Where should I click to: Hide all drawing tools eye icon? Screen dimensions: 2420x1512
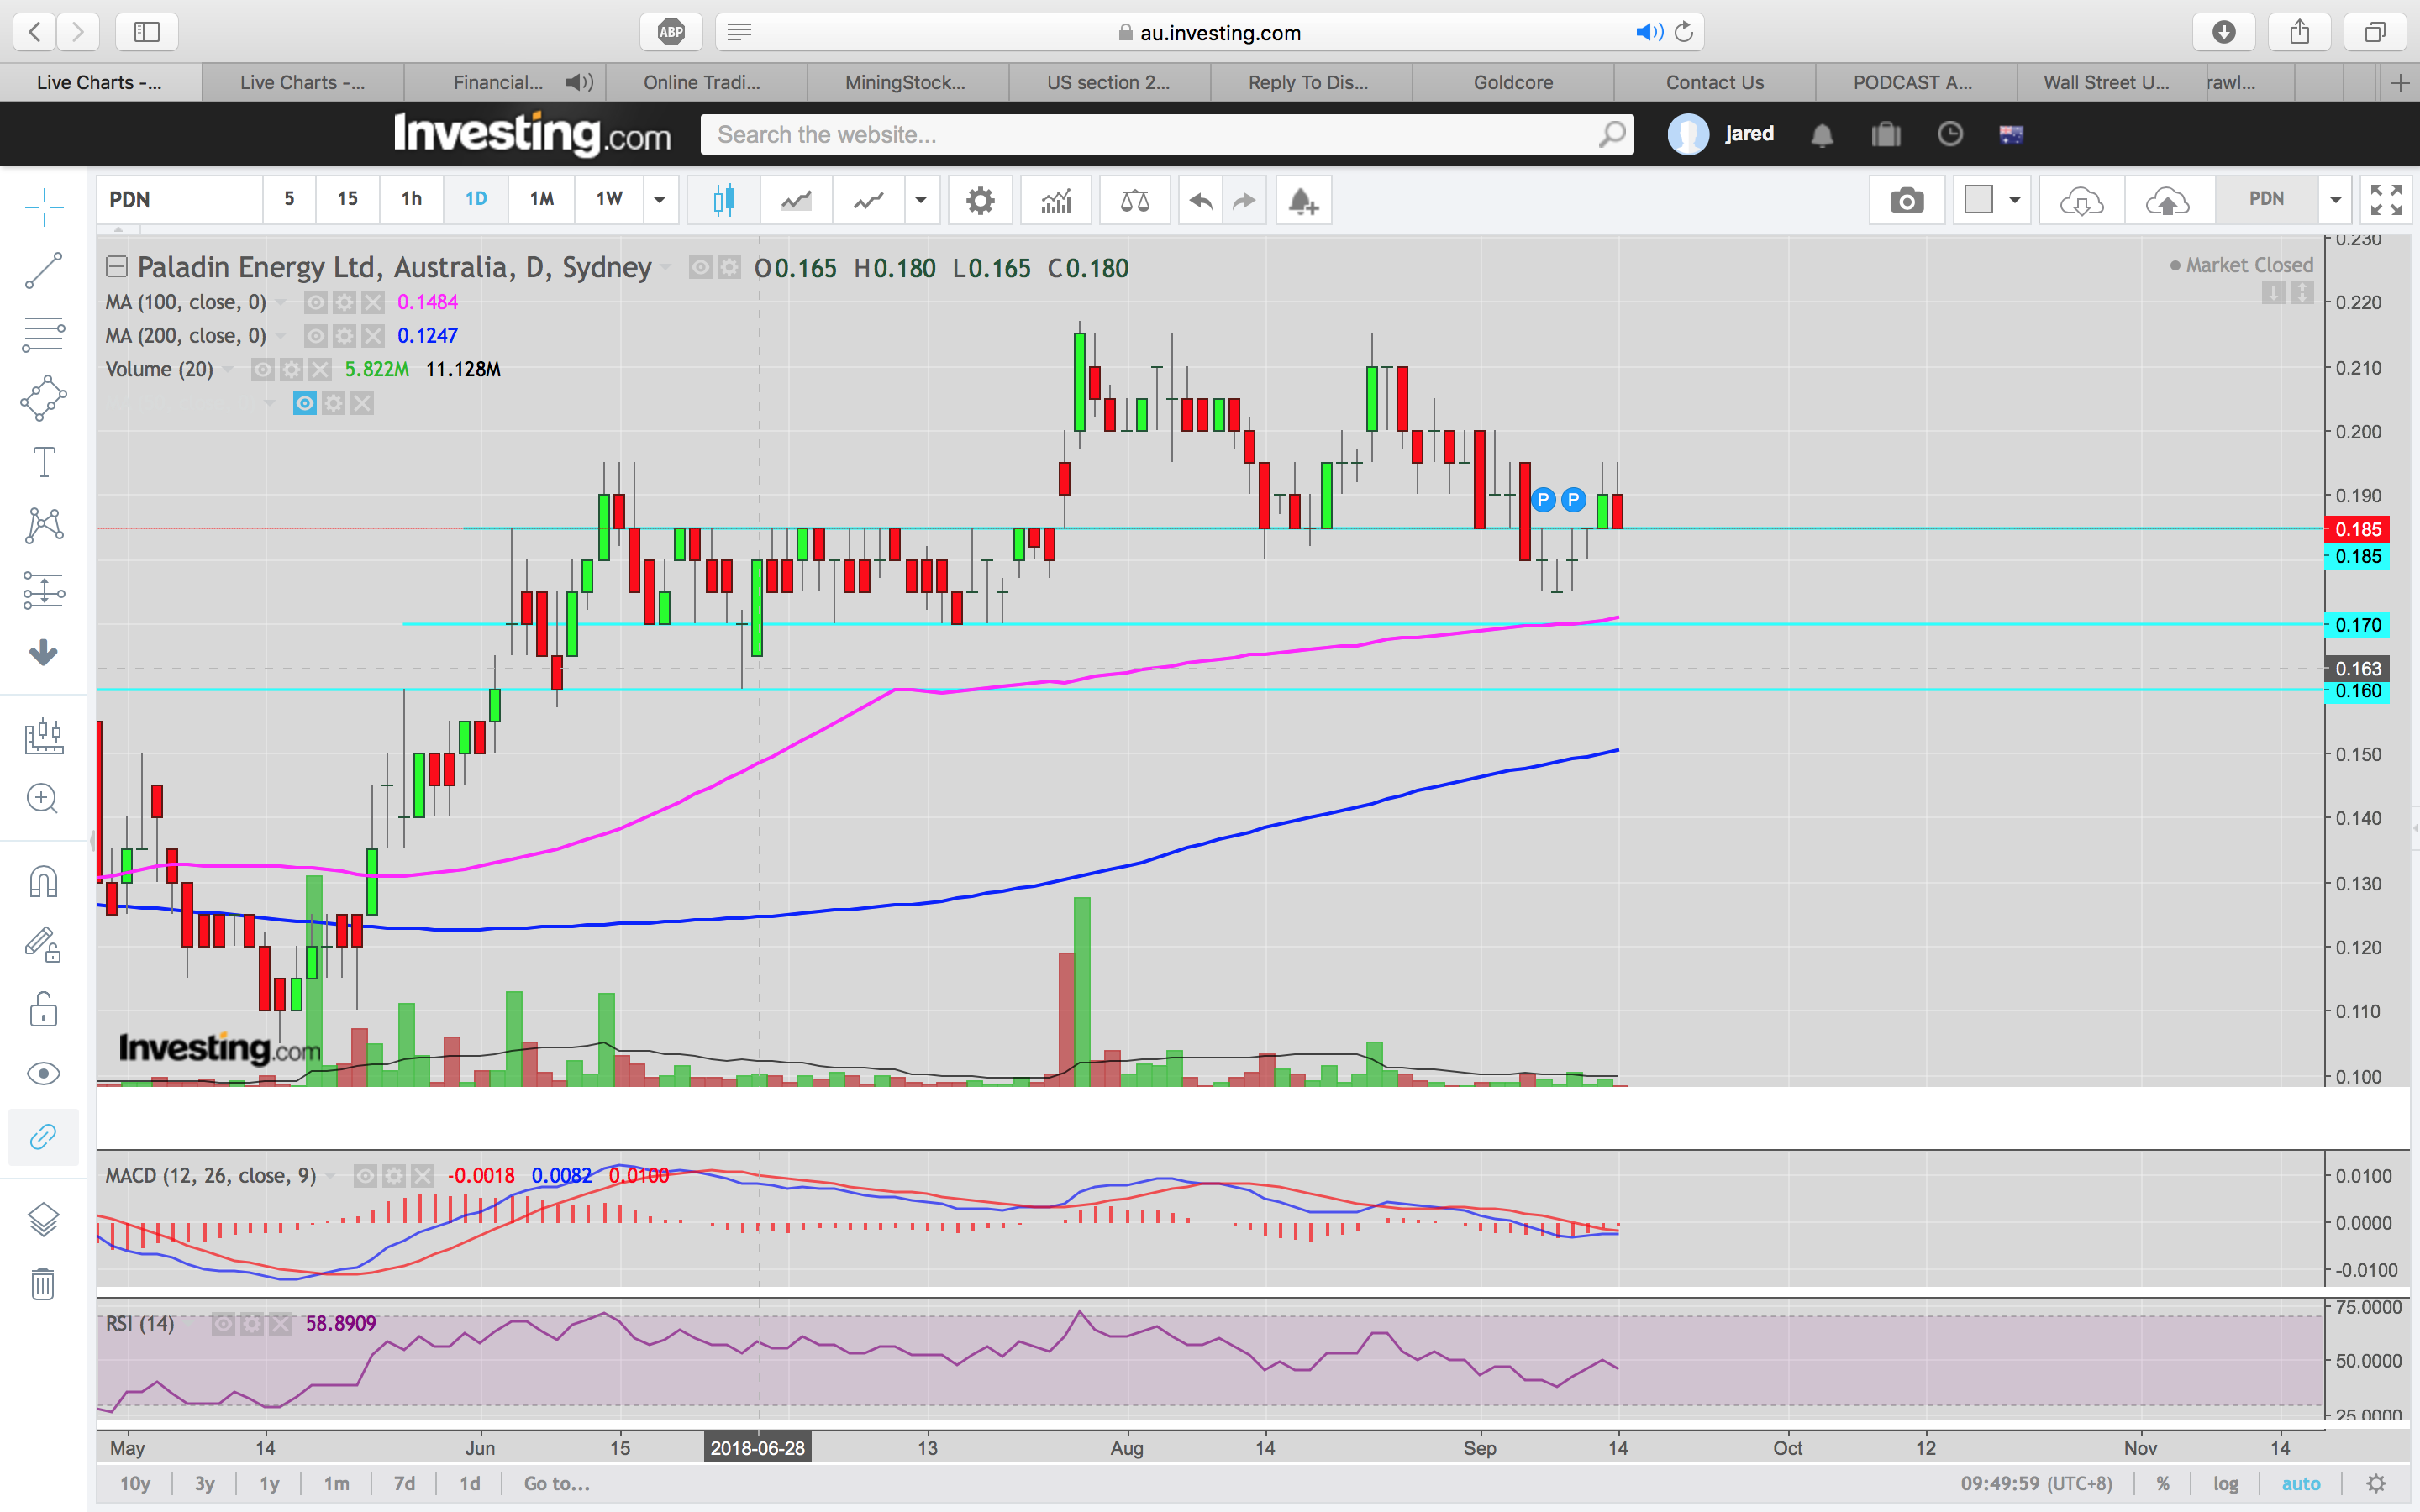click(x=44, y=1073)
